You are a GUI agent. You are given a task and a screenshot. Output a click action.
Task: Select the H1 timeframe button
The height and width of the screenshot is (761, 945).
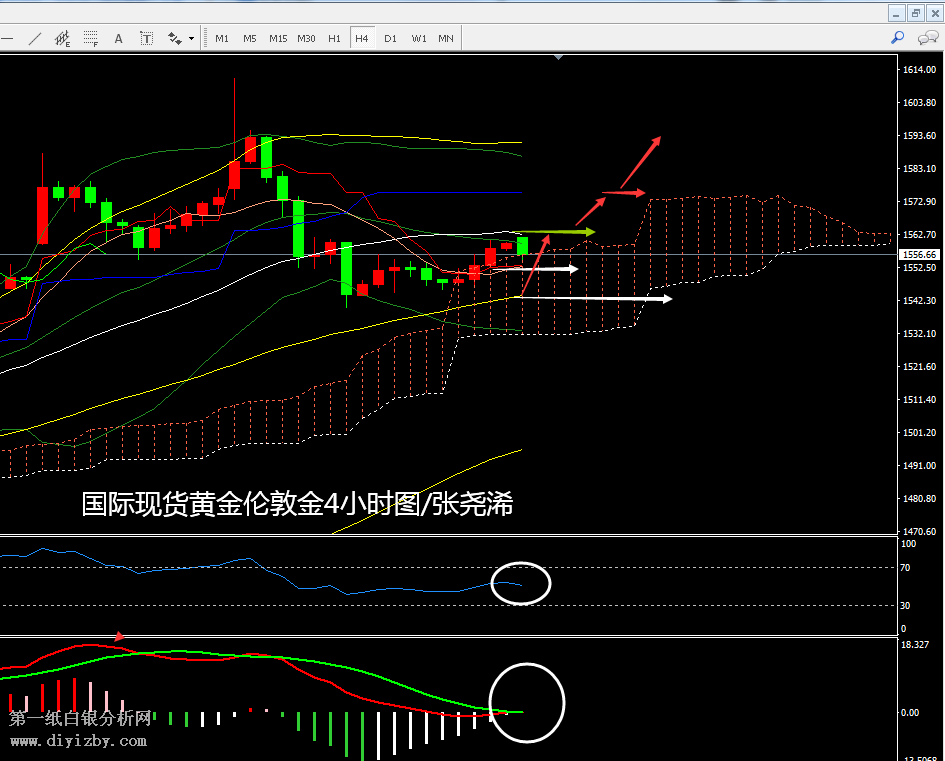coord(334,39)
